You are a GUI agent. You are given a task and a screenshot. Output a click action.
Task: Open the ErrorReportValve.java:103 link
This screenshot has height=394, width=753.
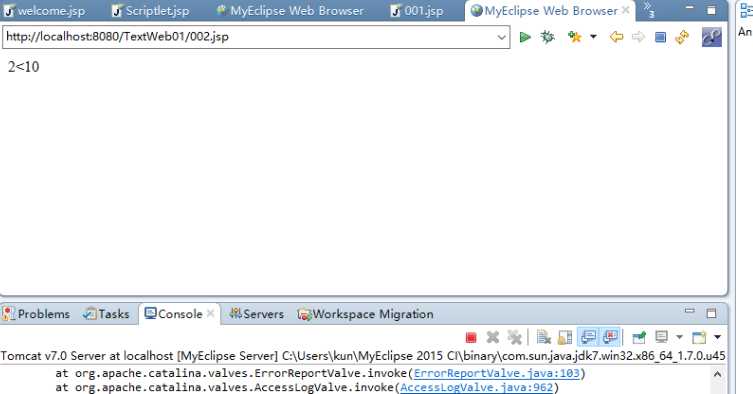point(497,373)
